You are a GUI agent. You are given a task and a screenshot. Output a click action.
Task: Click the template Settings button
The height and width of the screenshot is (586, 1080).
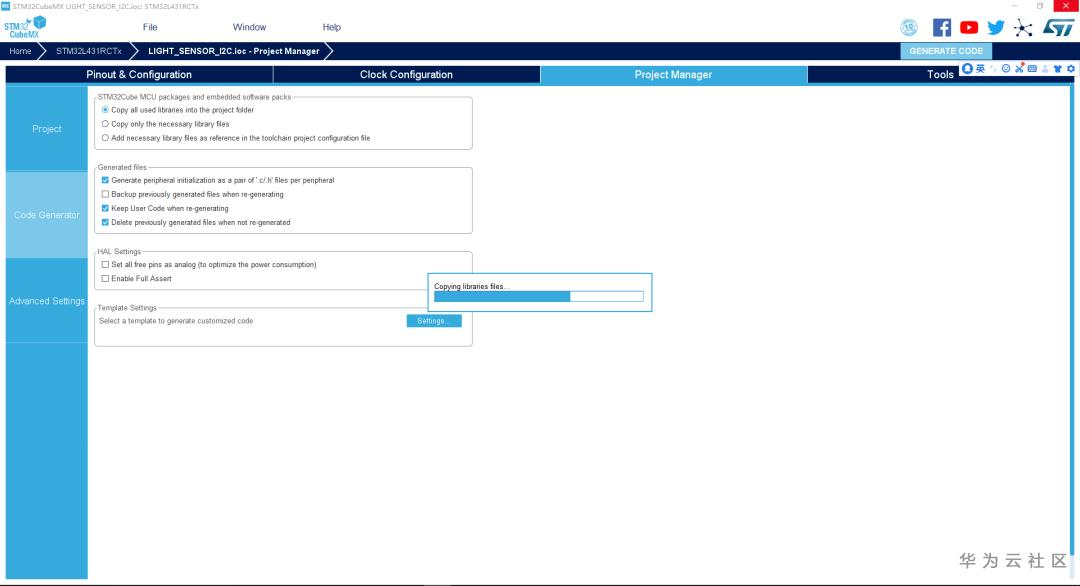pyautogui.click(x=434, y=321)
